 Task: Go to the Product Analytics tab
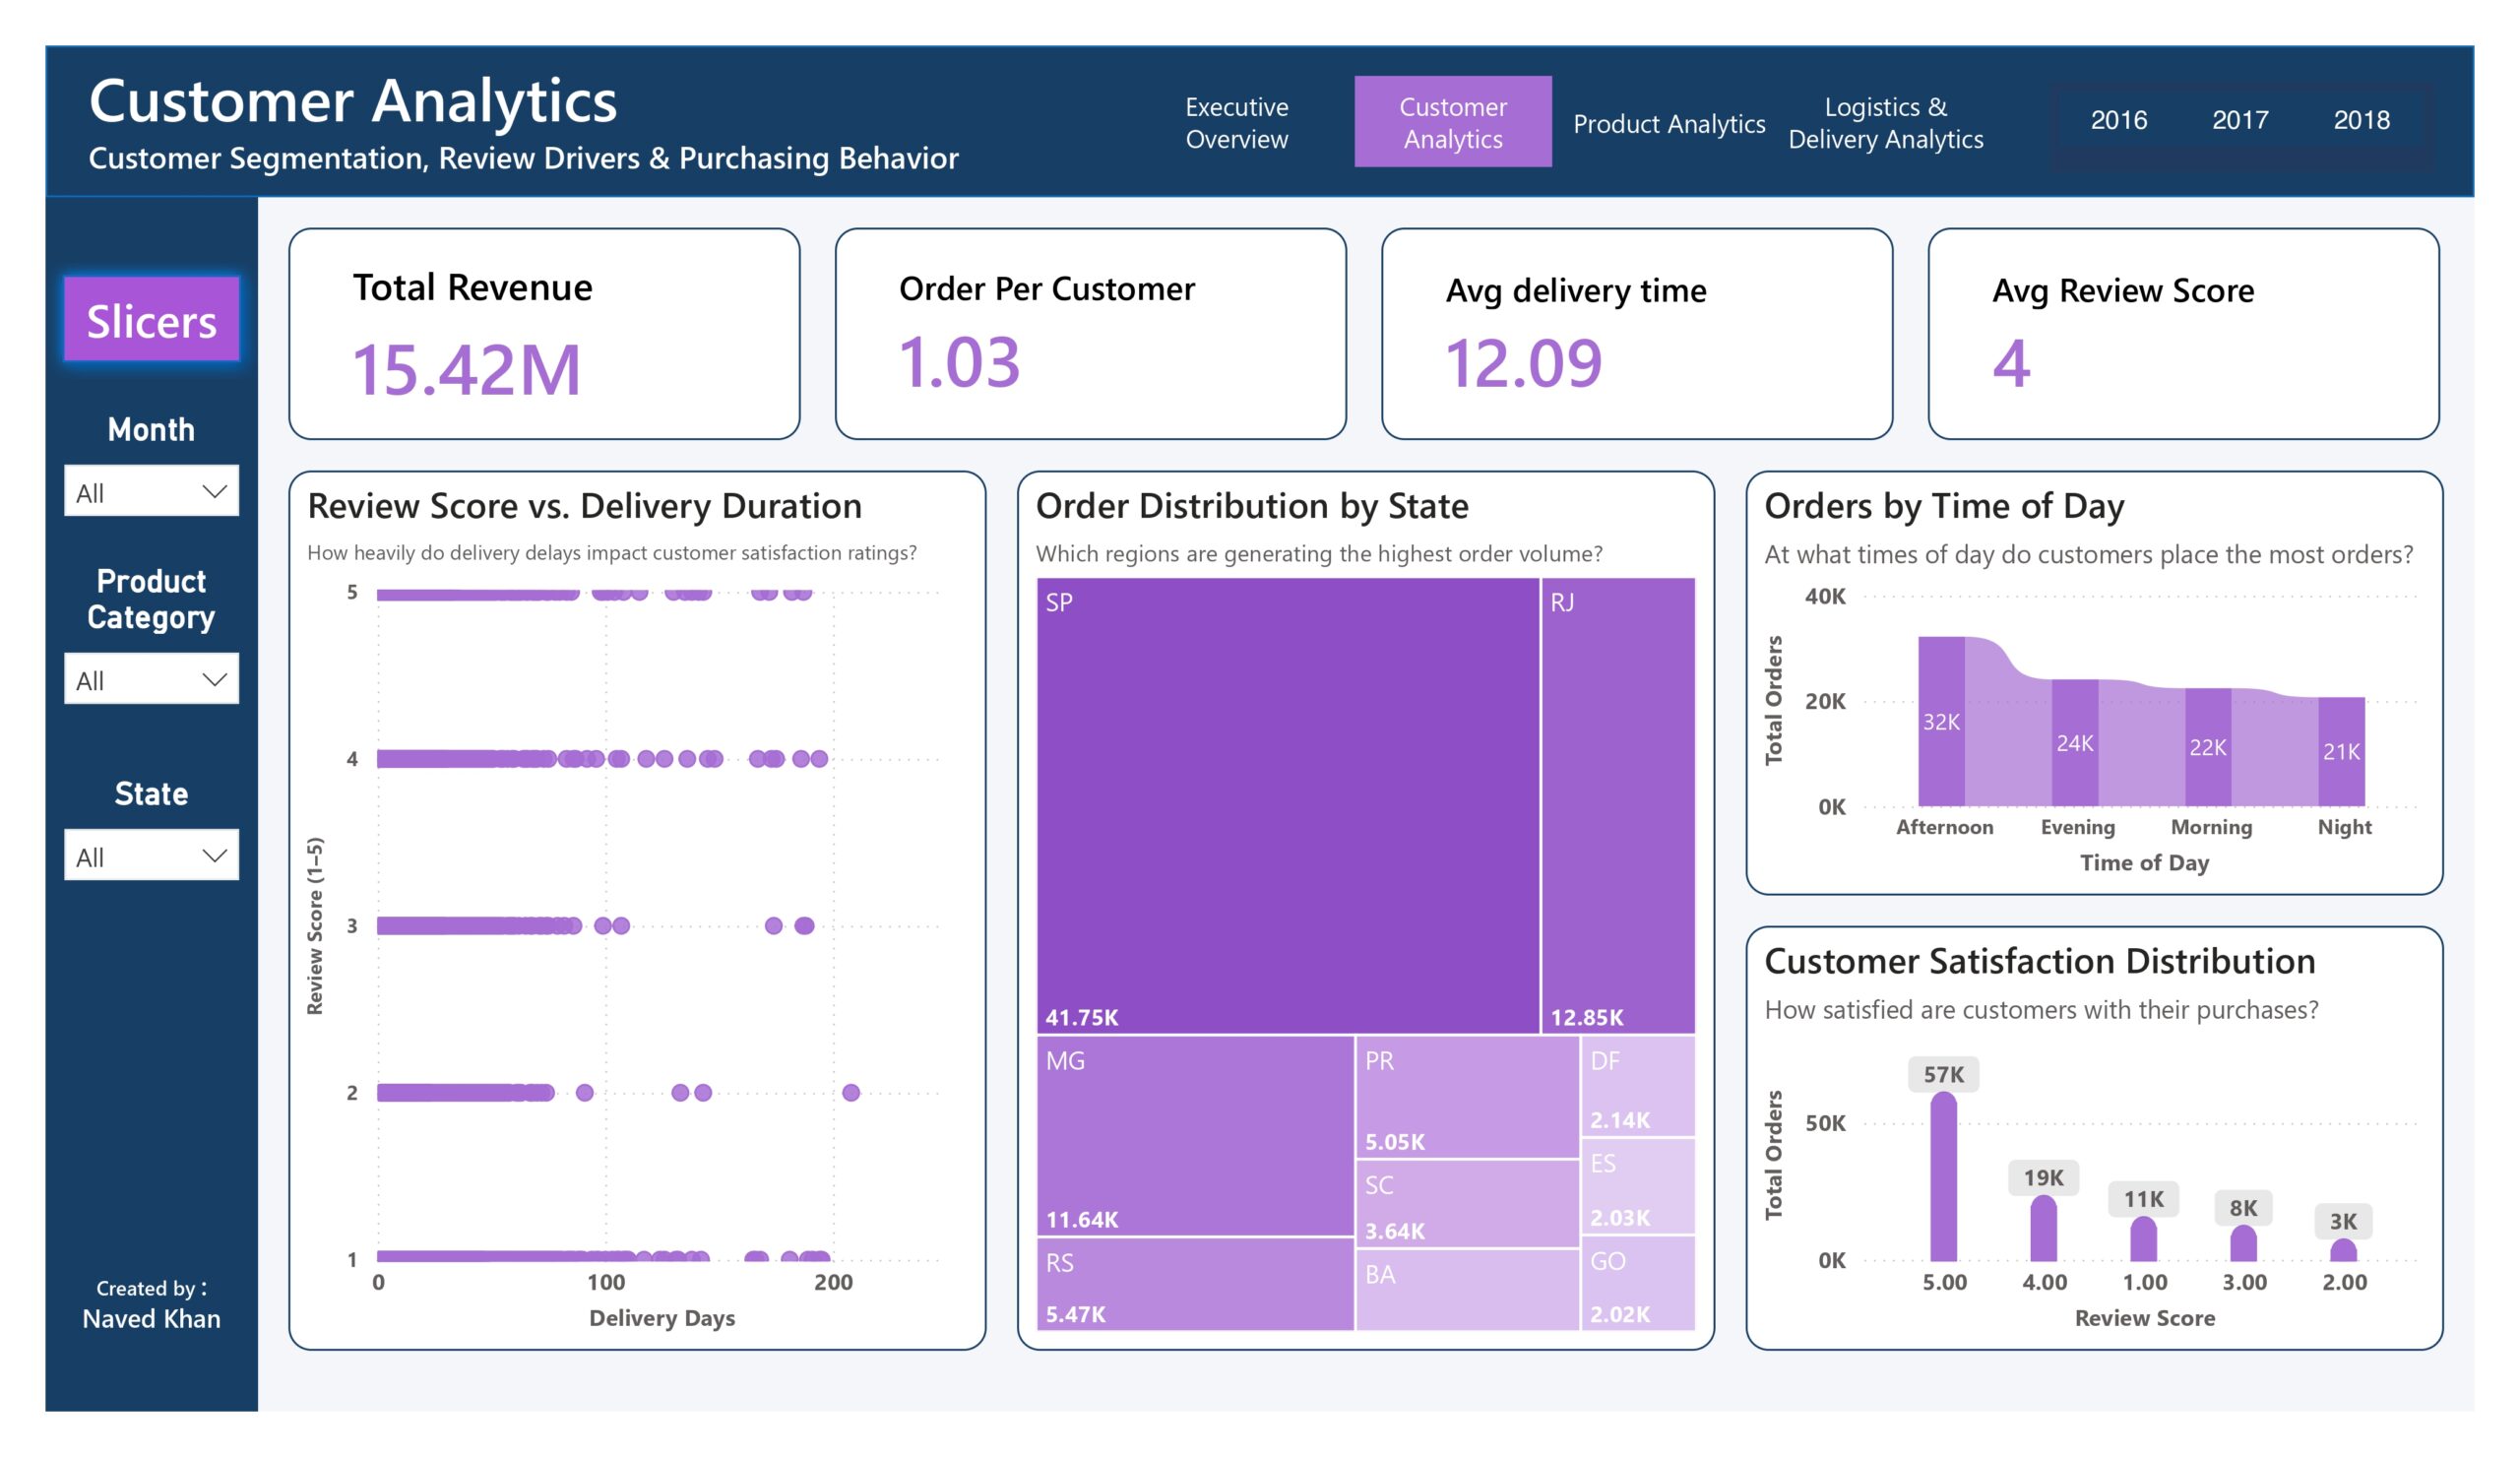(1669, 123)
